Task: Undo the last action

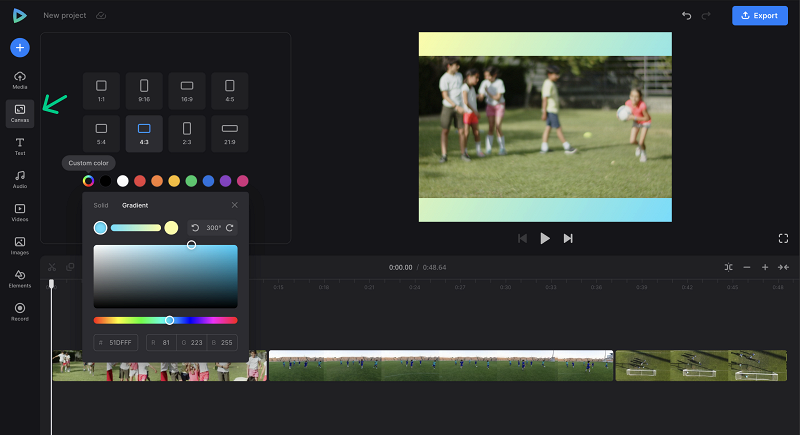Action: [687, 16]
